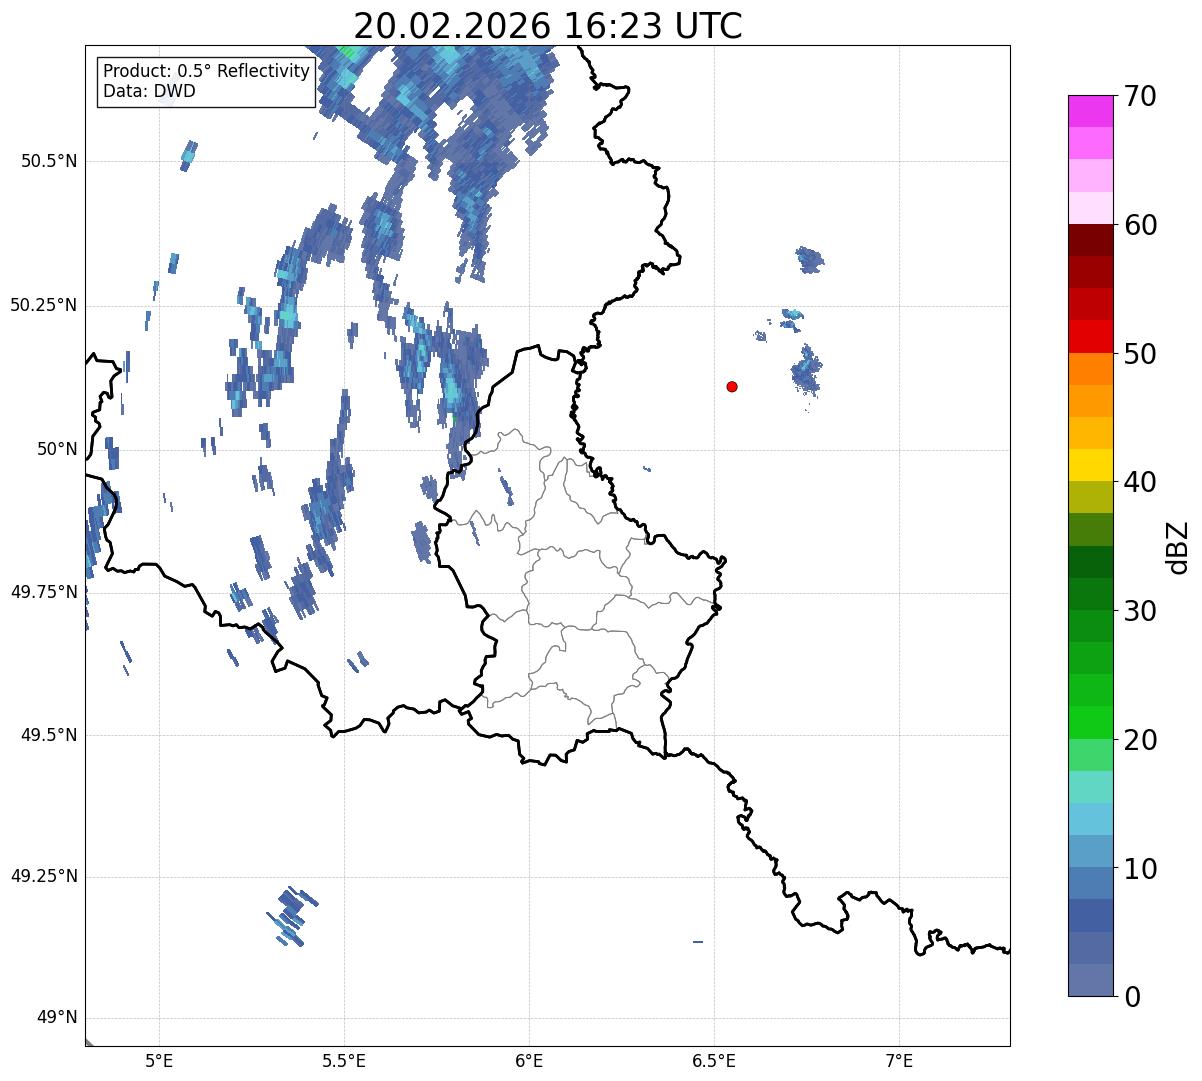
Task: Click the yellow colorbar segment
Action: click(1090, 466)
